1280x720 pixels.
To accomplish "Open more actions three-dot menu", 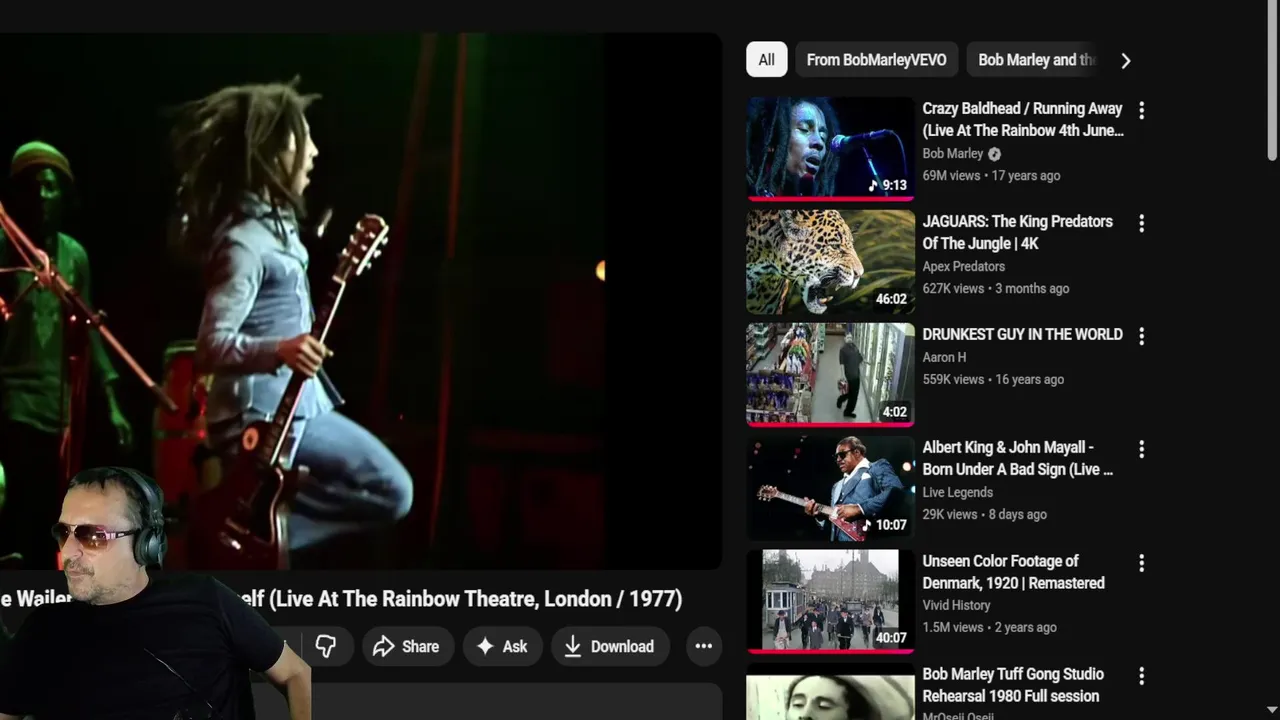I will 704,646.
